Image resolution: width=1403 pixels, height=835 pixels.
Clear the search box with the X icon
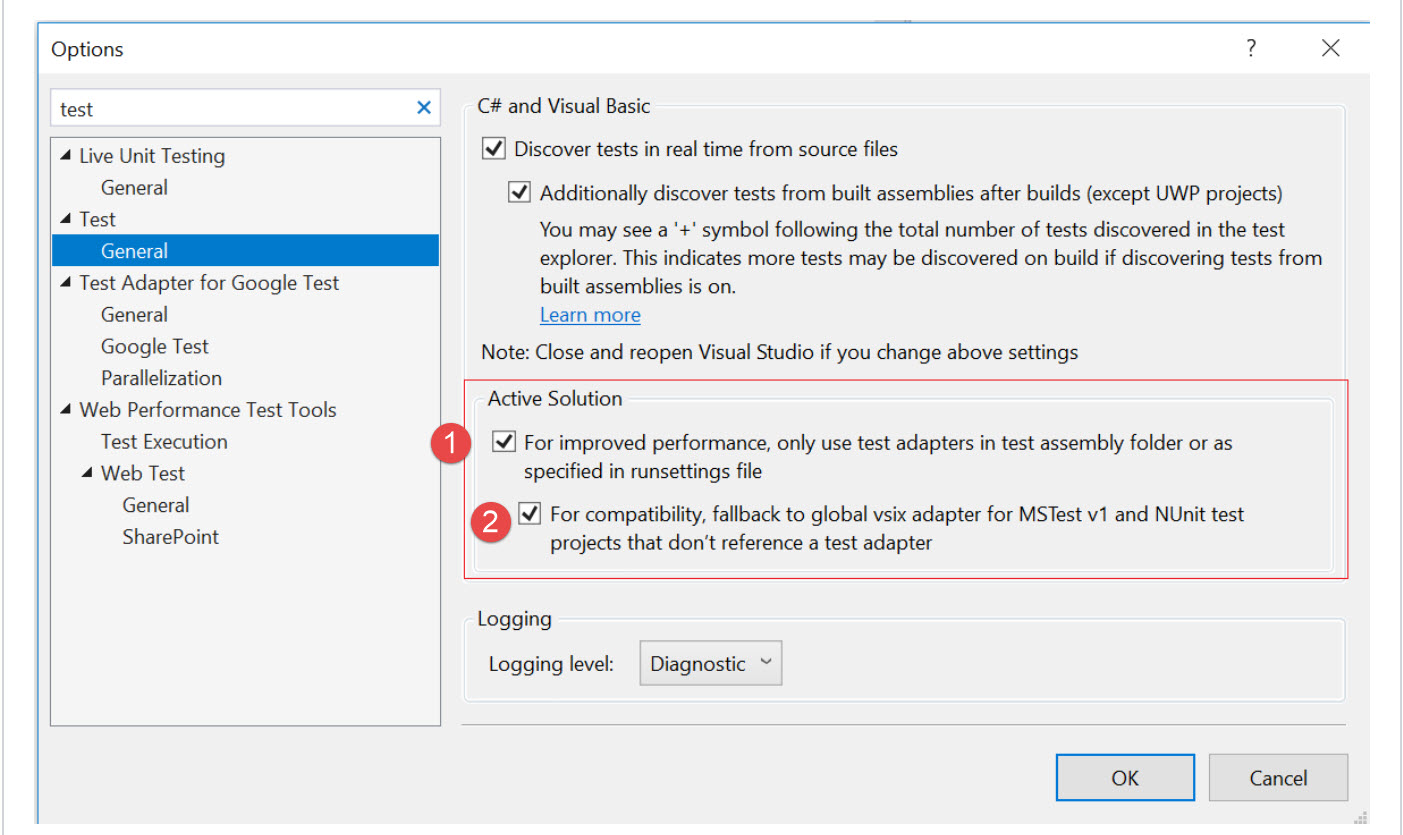coord(424,108)
